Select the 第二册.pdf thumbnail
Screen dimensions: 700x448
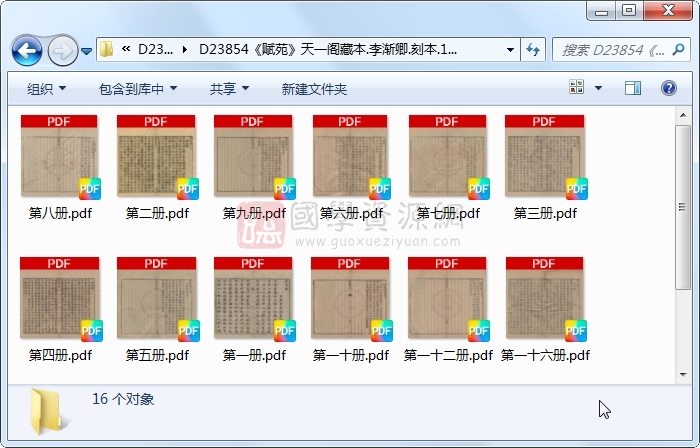(157, 157)
